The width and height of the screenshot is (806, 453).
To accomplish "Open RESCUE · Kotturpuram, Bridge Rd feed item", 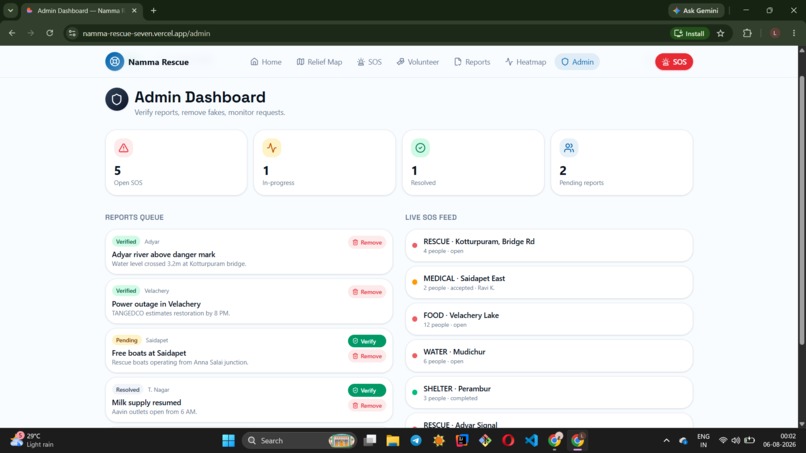I will [x=548, y=245].
